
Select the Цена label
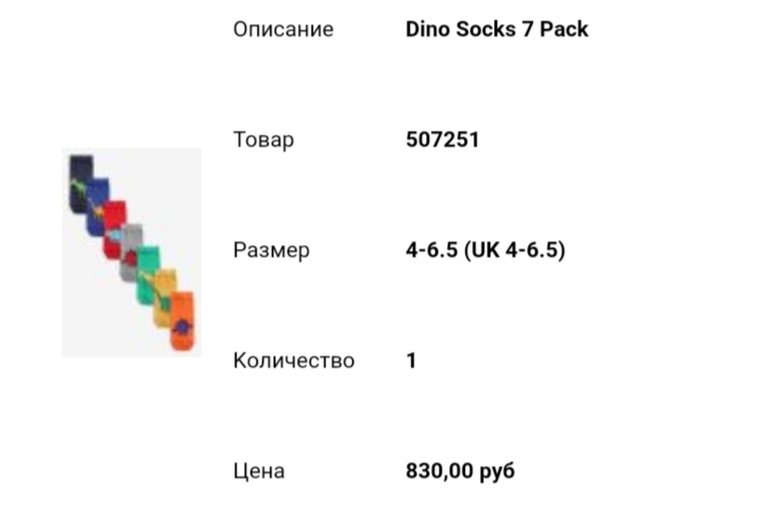[258, 470]
